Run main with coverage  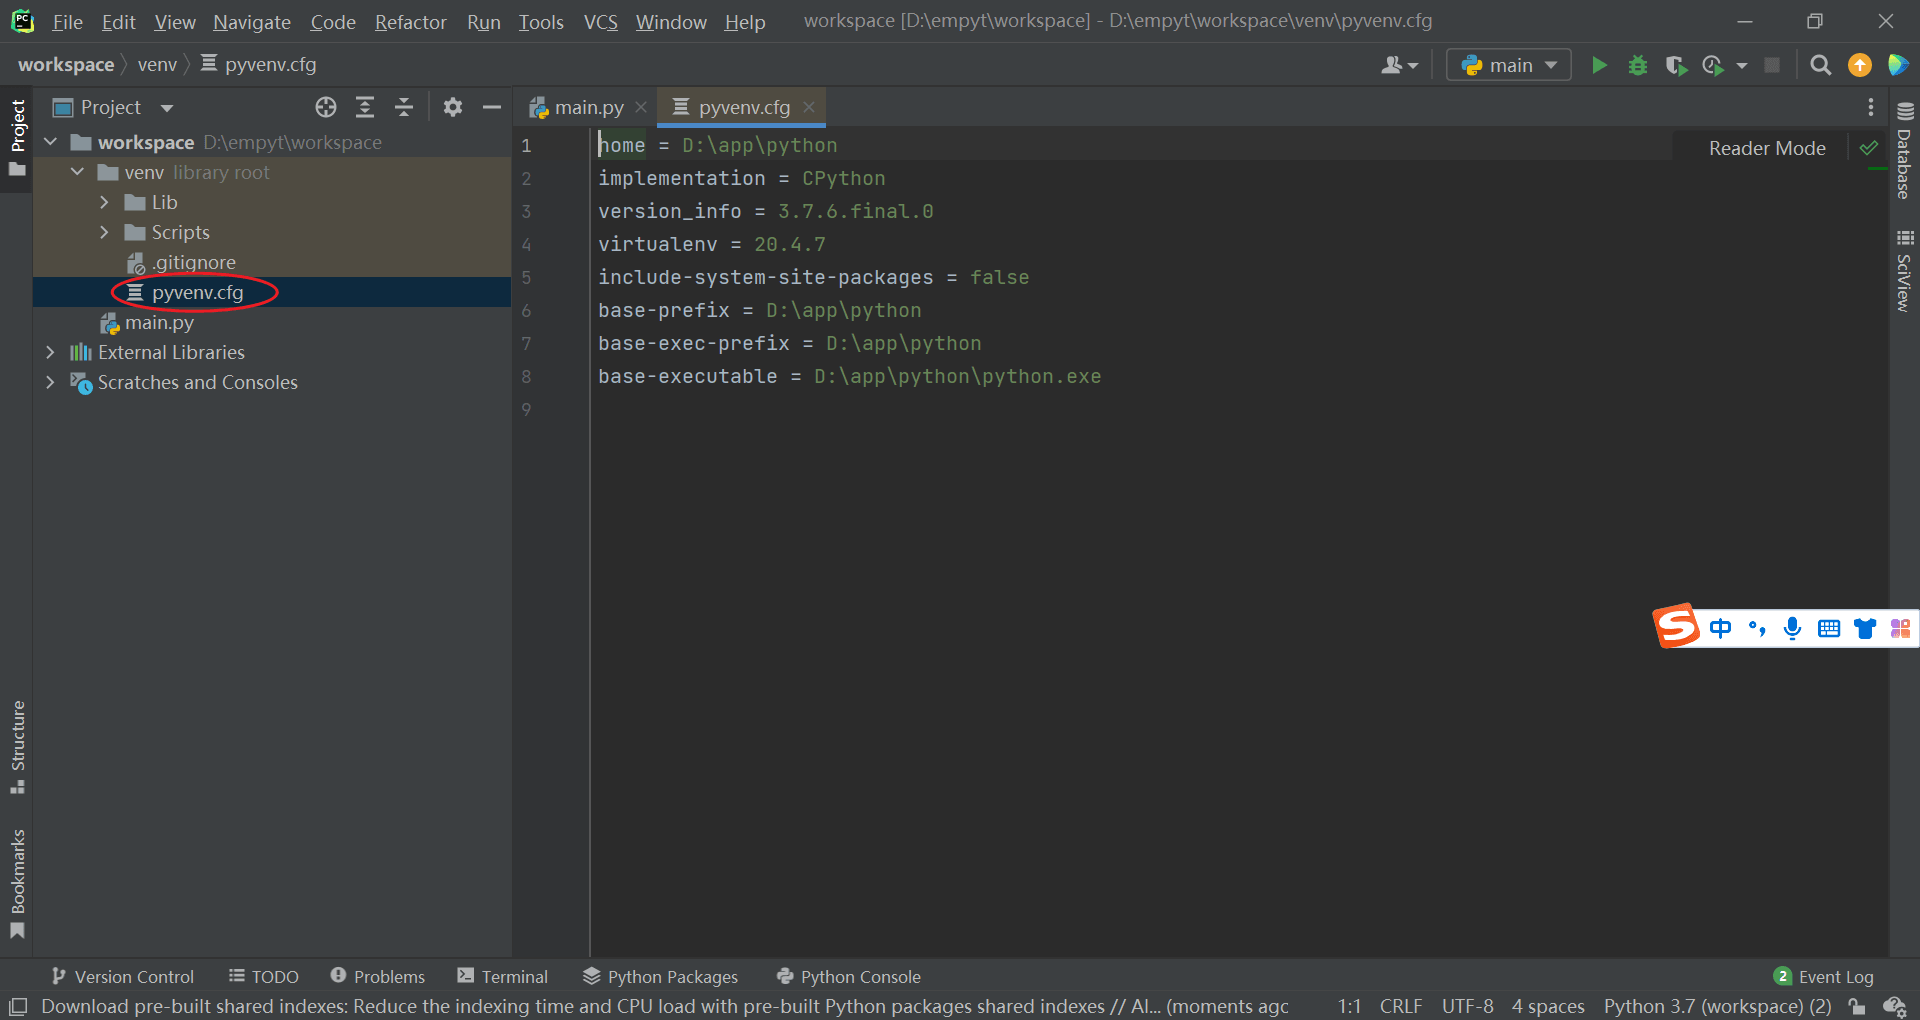pos(1676,65)
